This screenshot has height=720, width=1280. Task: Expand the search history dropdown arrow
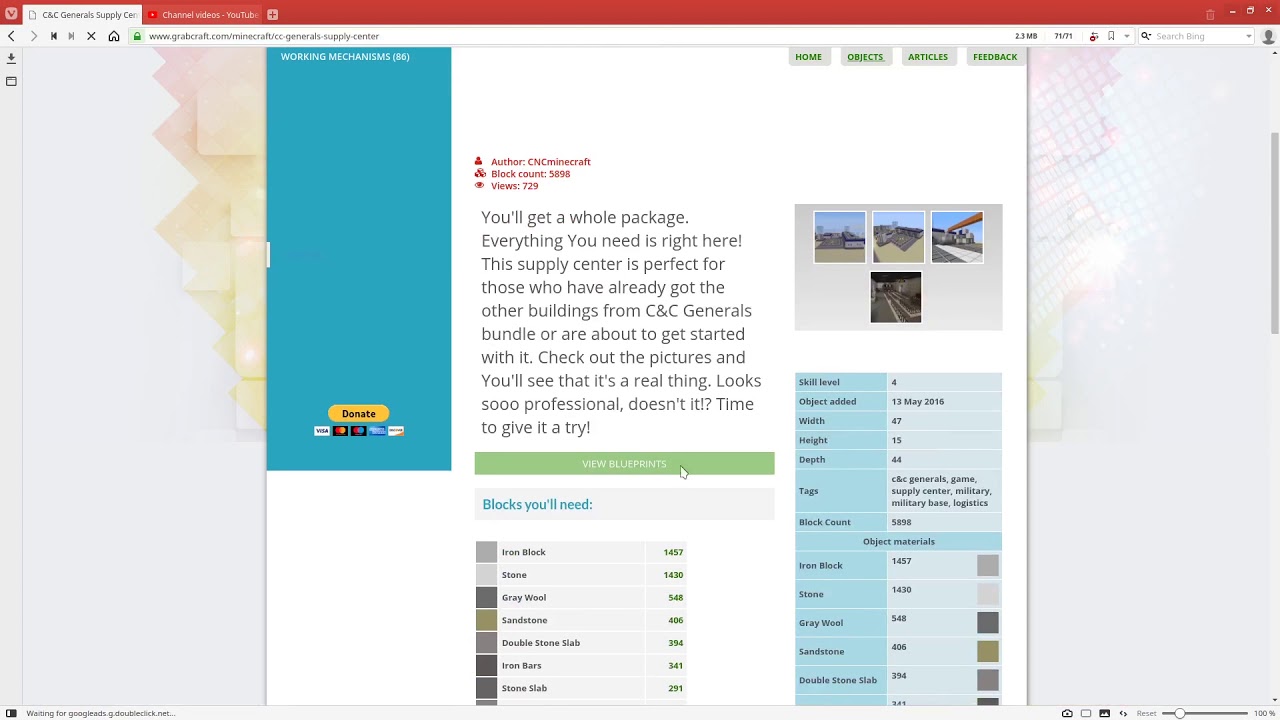1249,36
